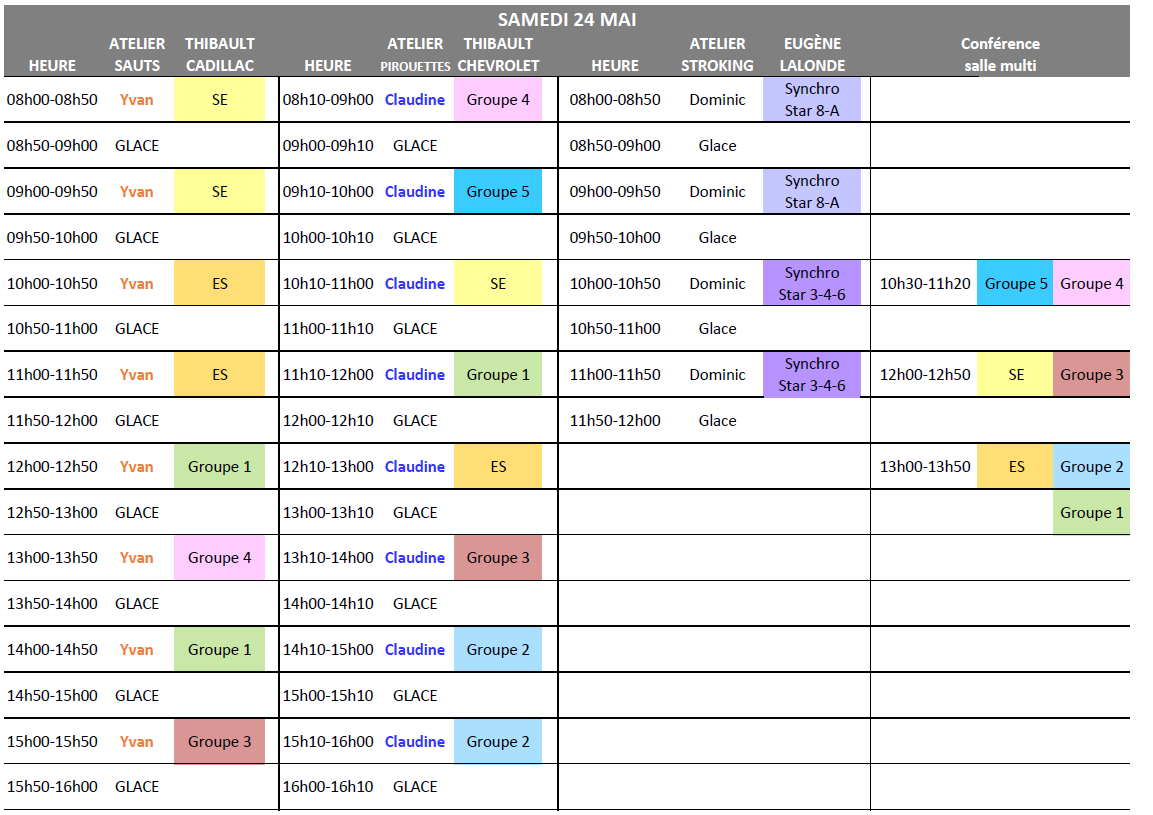
Task: Select the pink Groupe 4 cell beside 08h10-09h00
Action: tap(498, 100)
